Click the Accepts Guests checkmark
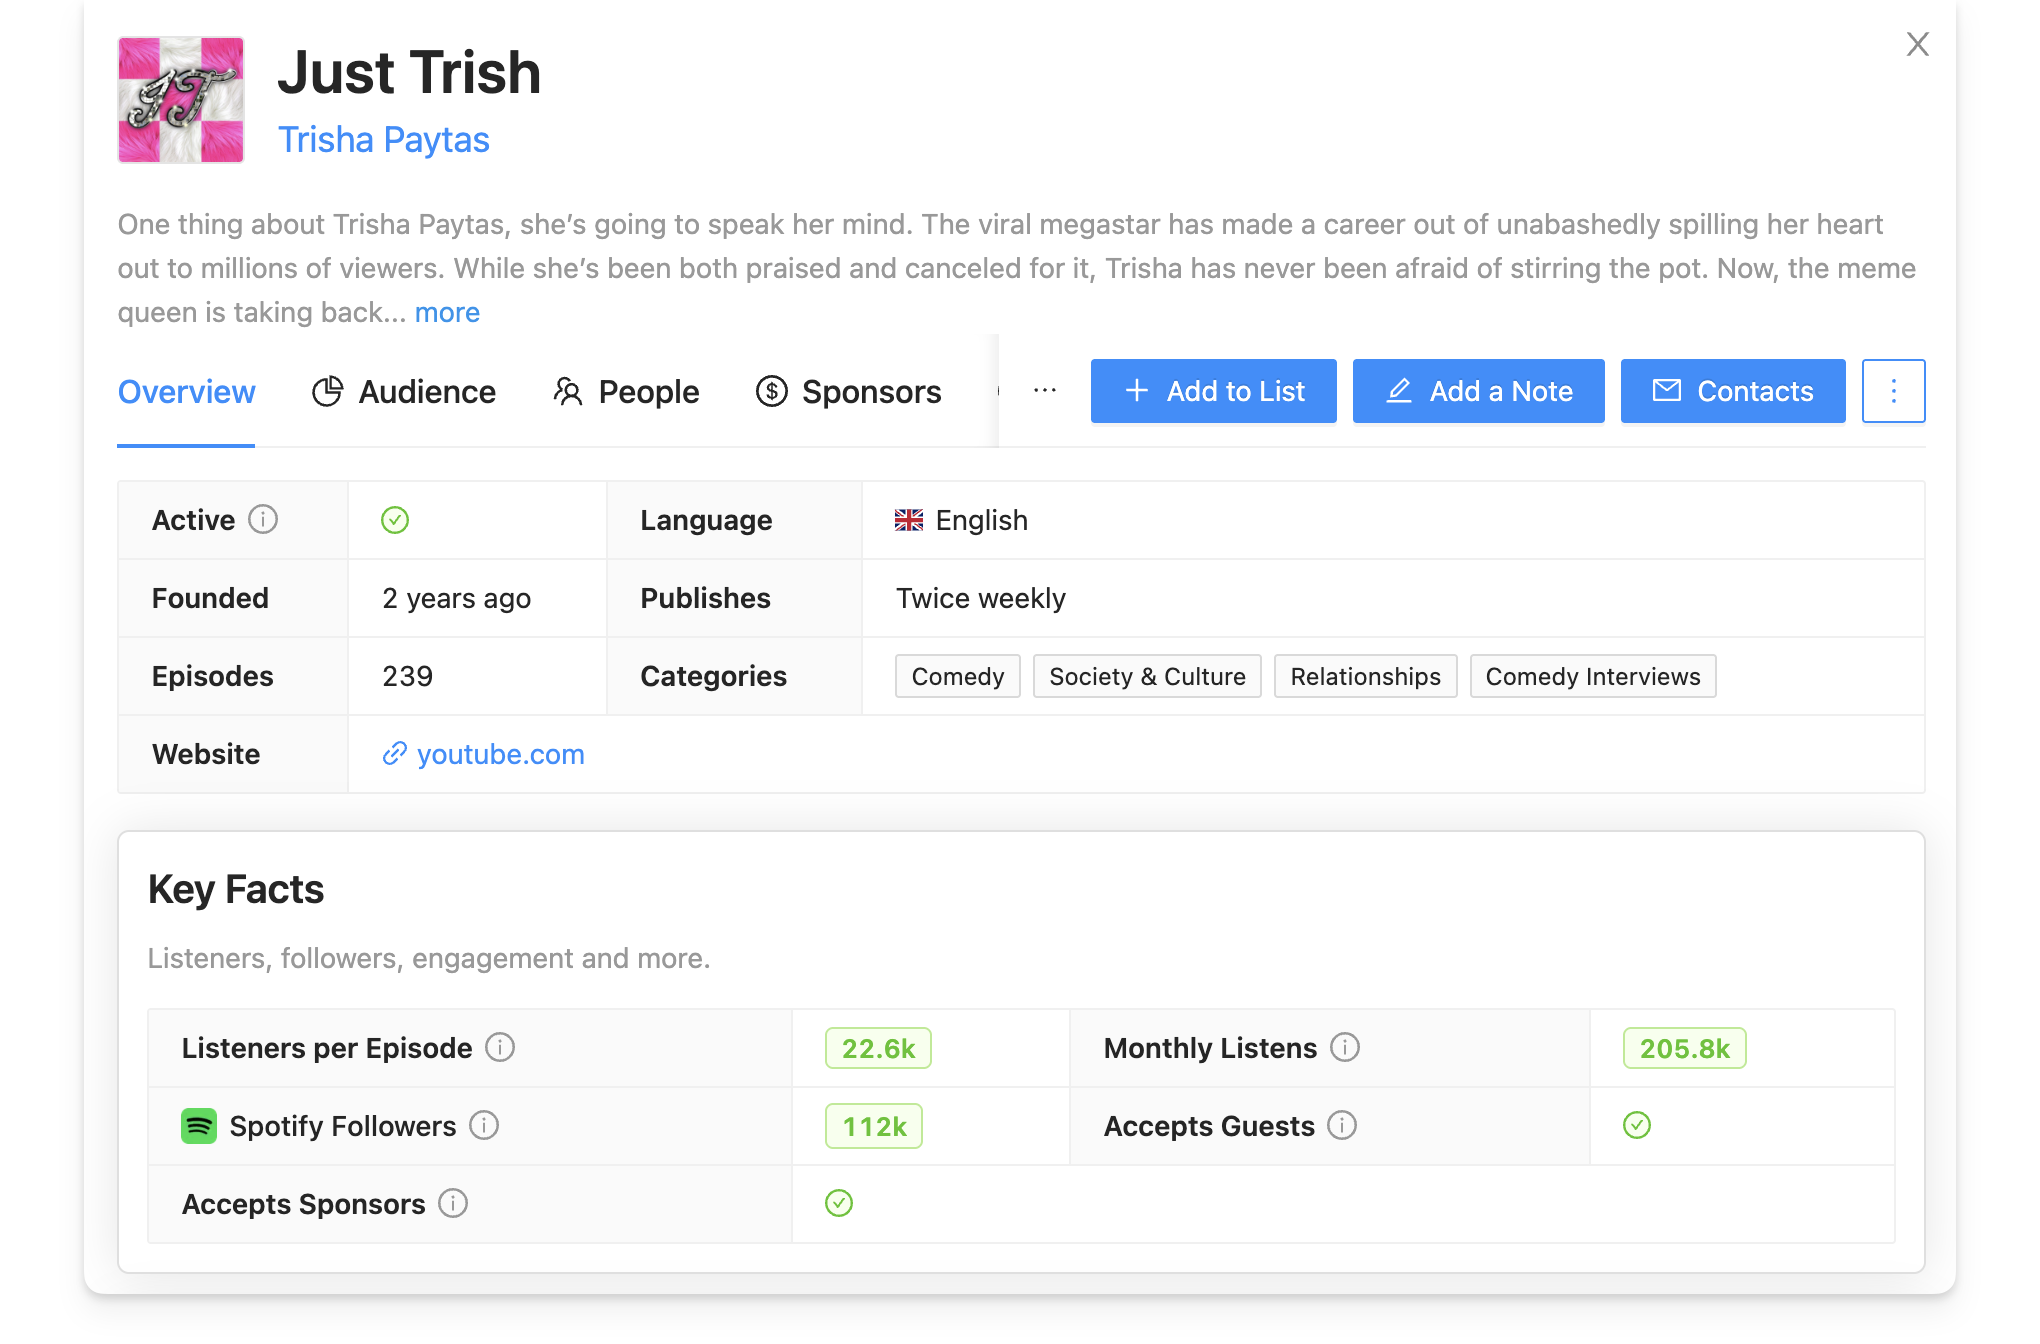The image size is (2040, 1344). pos(1636,1125)
